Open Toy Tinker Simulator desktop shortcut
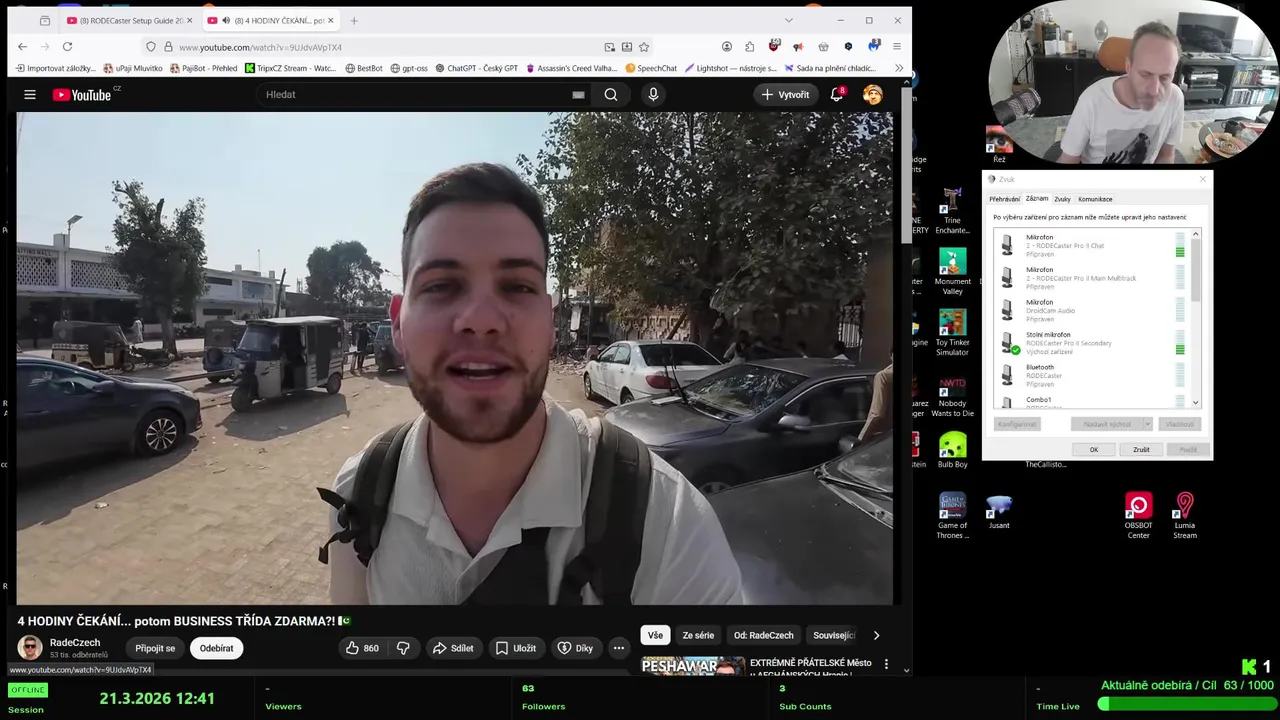This screenshot has width=1280, height=720. point(952,333)
